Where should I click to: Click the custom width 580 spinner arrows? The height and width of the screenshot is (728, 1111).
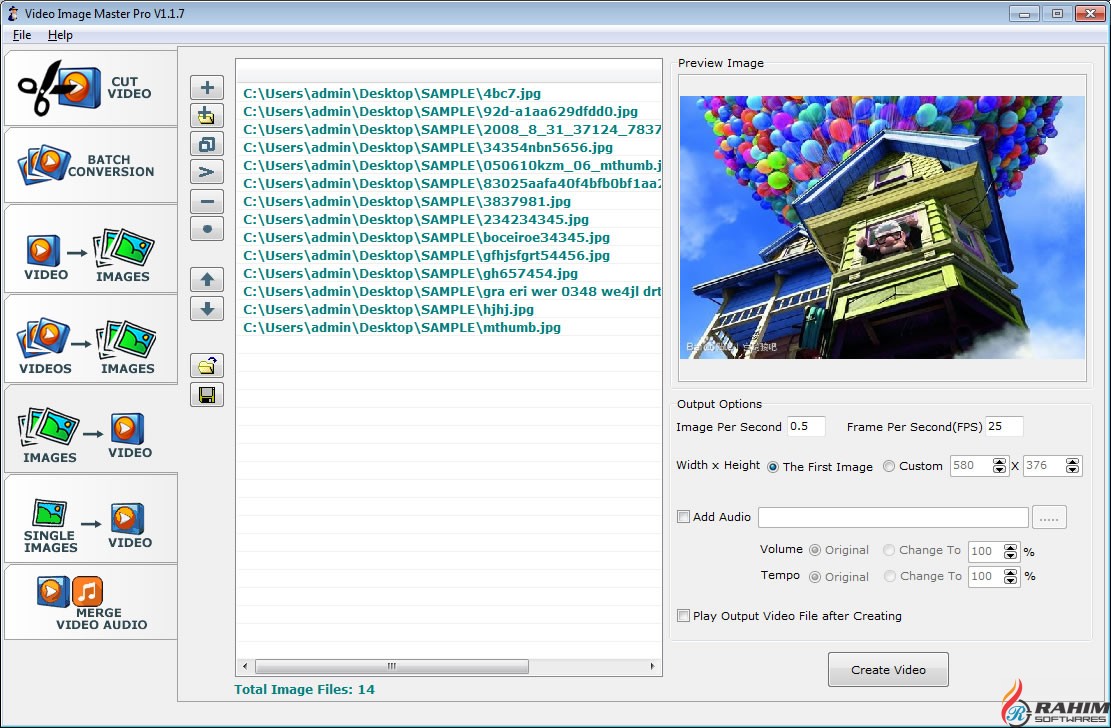pos(999,466)
